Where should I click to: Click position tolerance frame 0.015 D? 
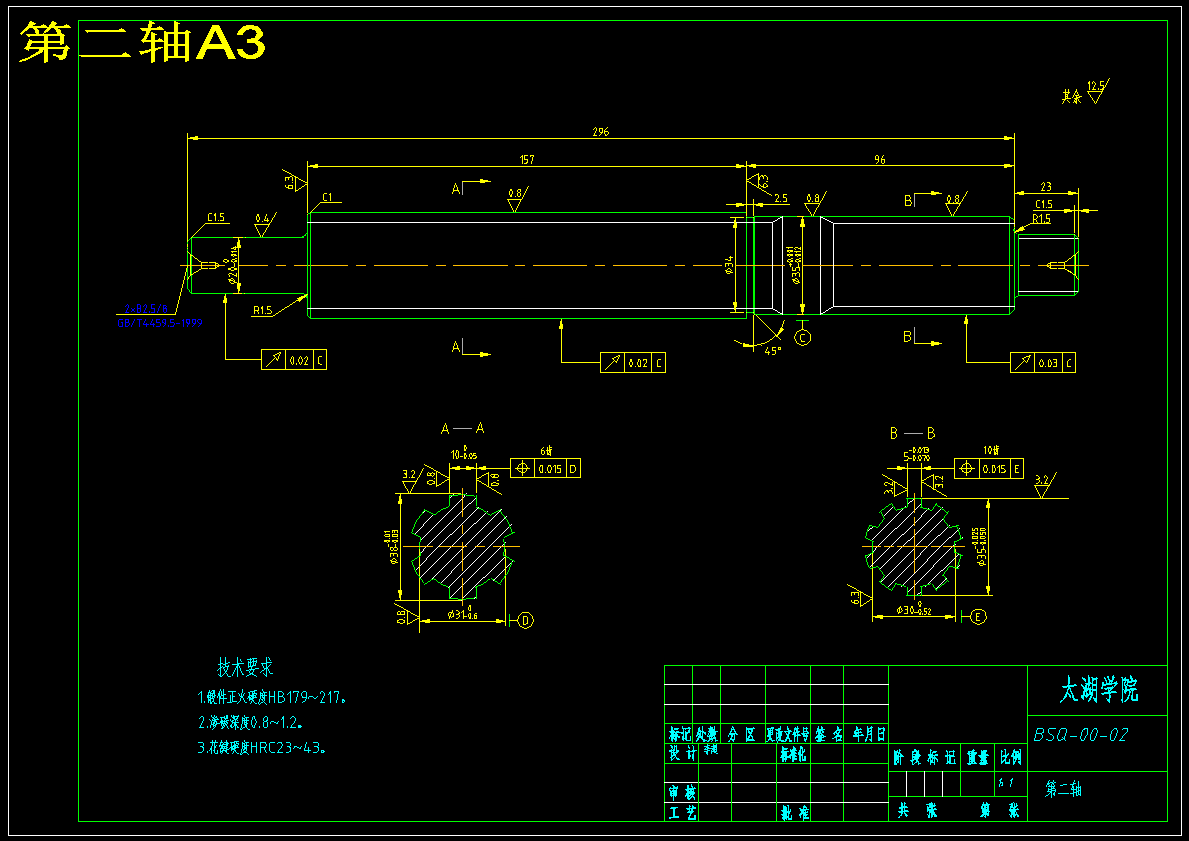(x=545, y=469)
